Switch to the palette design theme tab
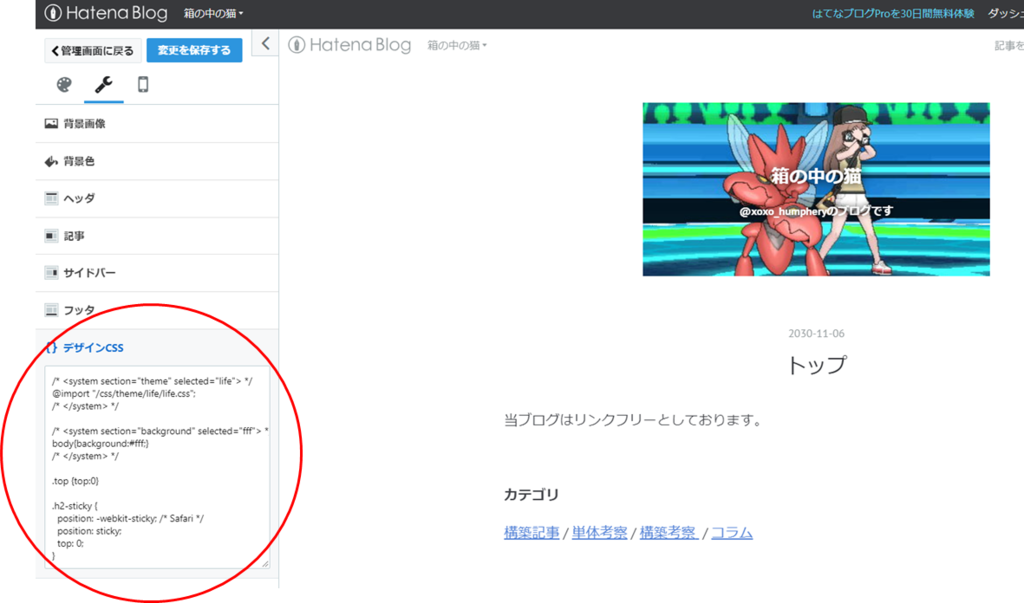 [64, 85]
